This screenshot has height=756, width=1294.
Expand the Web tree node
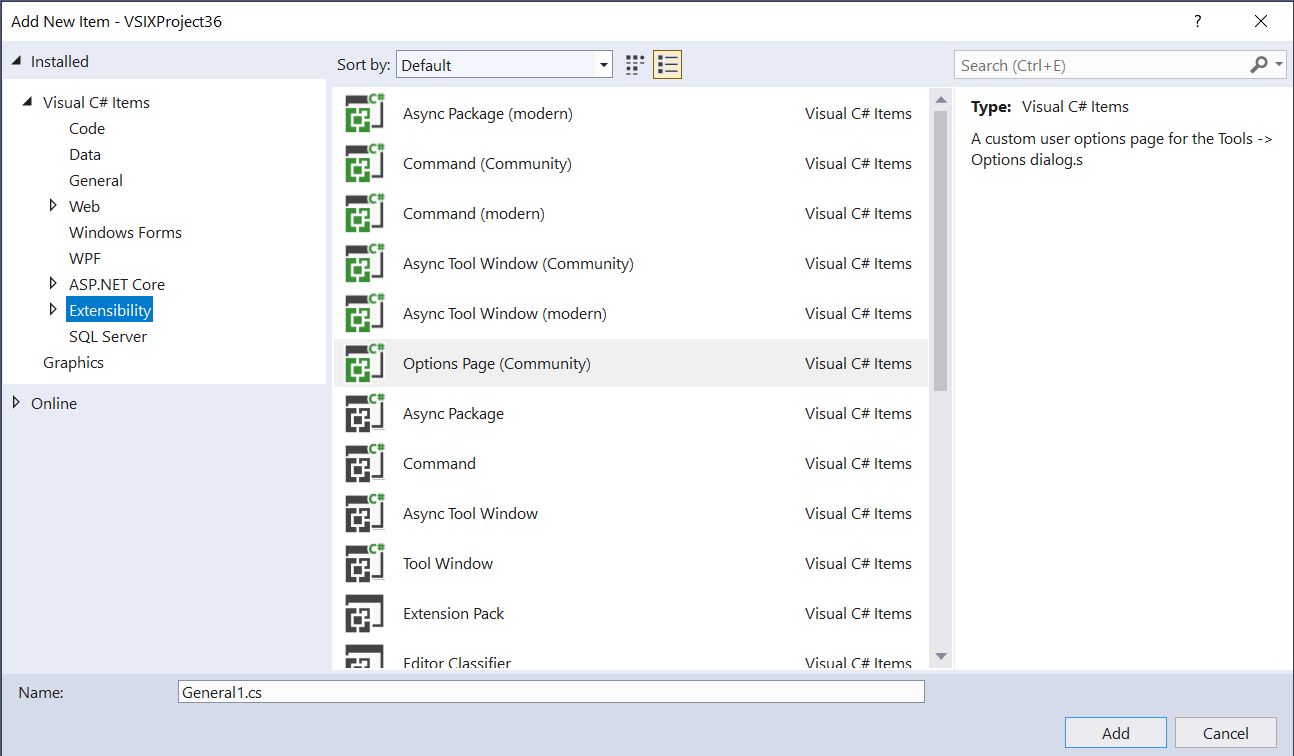[x=53, y=206]
